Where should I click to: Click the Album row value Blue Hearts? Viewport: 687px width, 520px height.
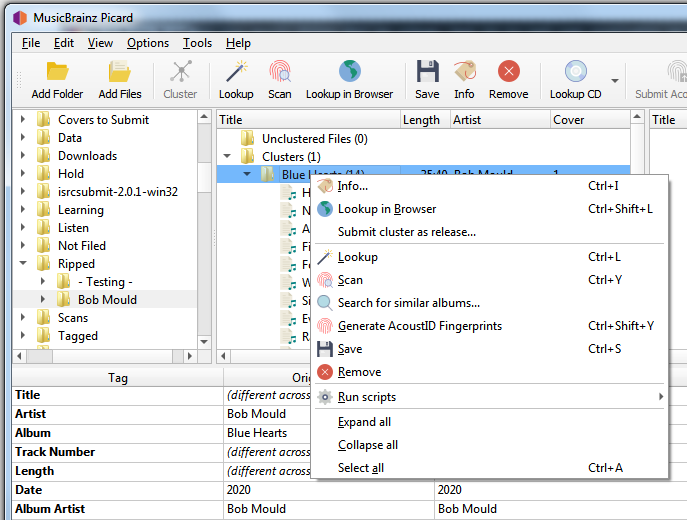coord(257,433)
